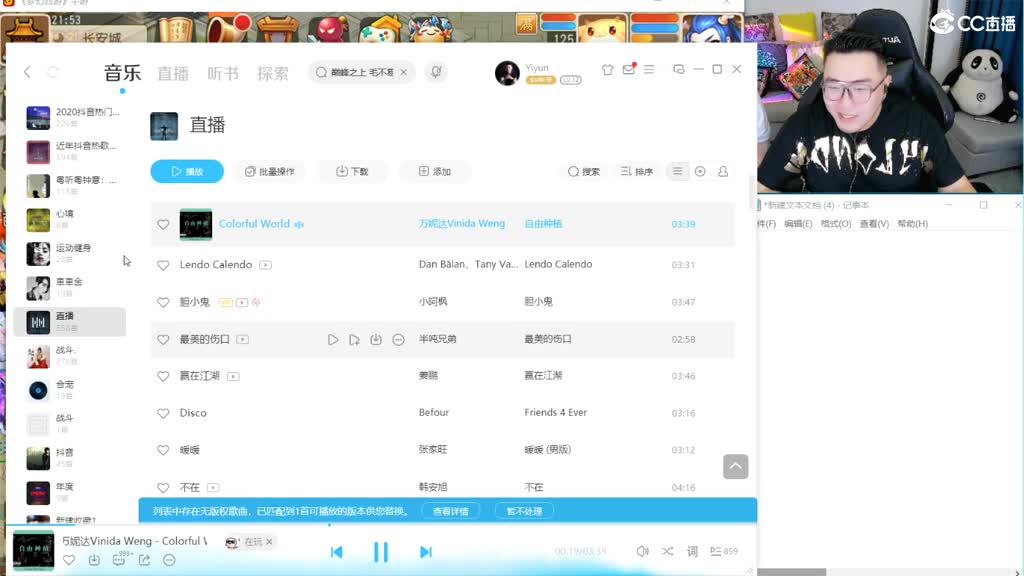Switch to mini player mode icon

pyautogui.click(x=679, y=69)
